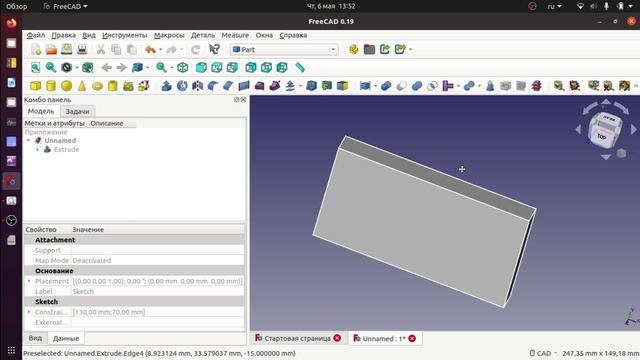
Task: Open Firefox from the Ubuntu dock
Action: click(11, 23)
